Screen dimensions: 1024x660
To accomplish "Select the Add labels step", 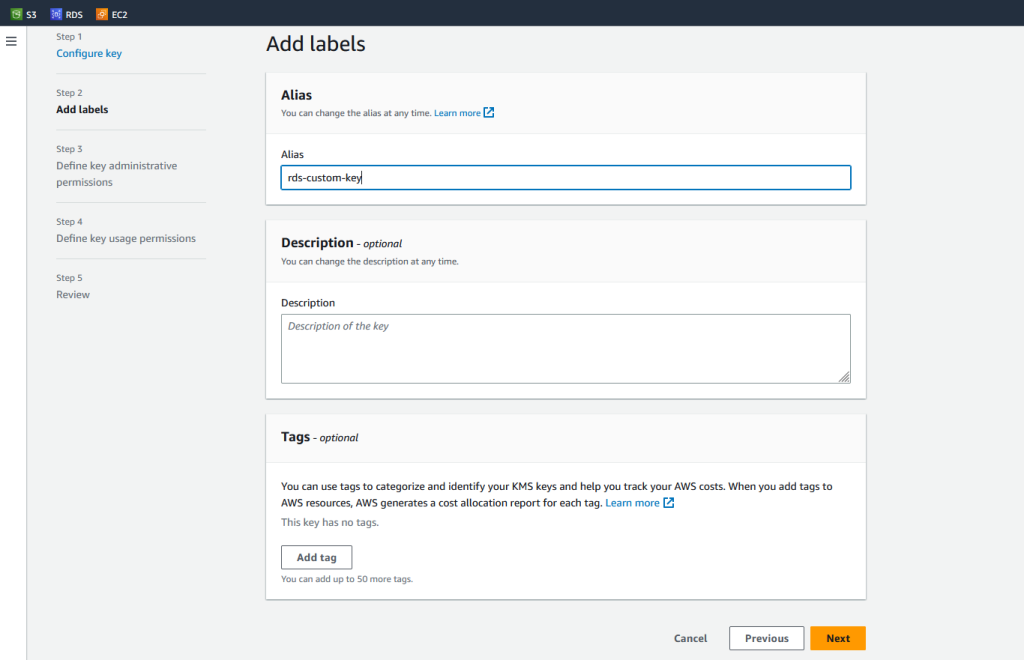I will point(82,109).
